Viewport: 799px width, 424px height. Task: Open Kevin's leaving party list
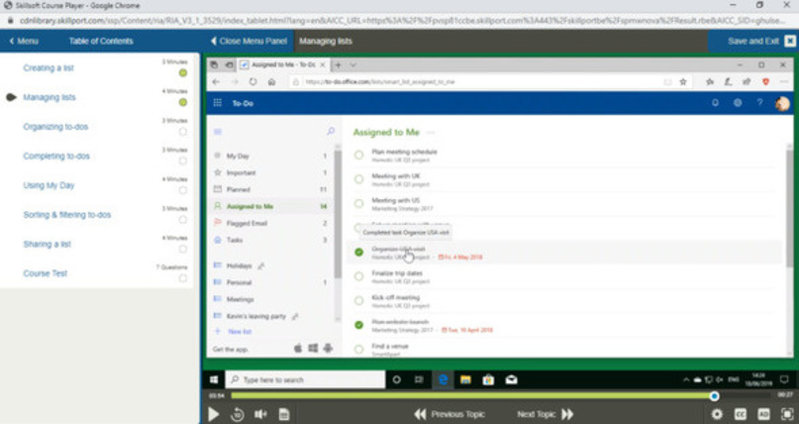click(272, 316)
